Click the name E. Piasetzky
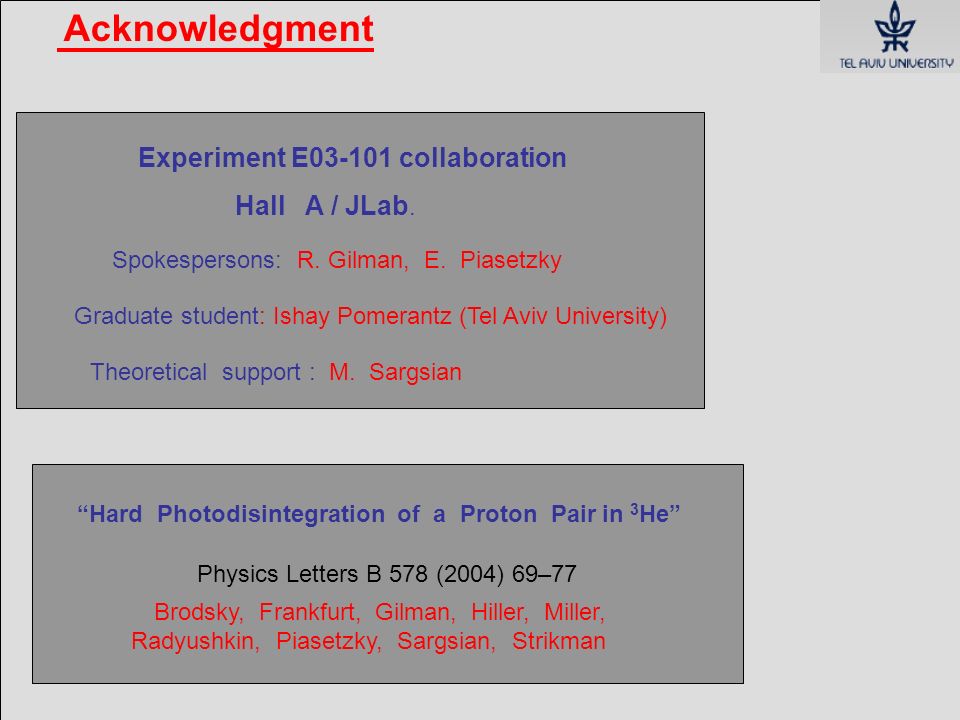This screenshot has width=960, height=720. 493,260
